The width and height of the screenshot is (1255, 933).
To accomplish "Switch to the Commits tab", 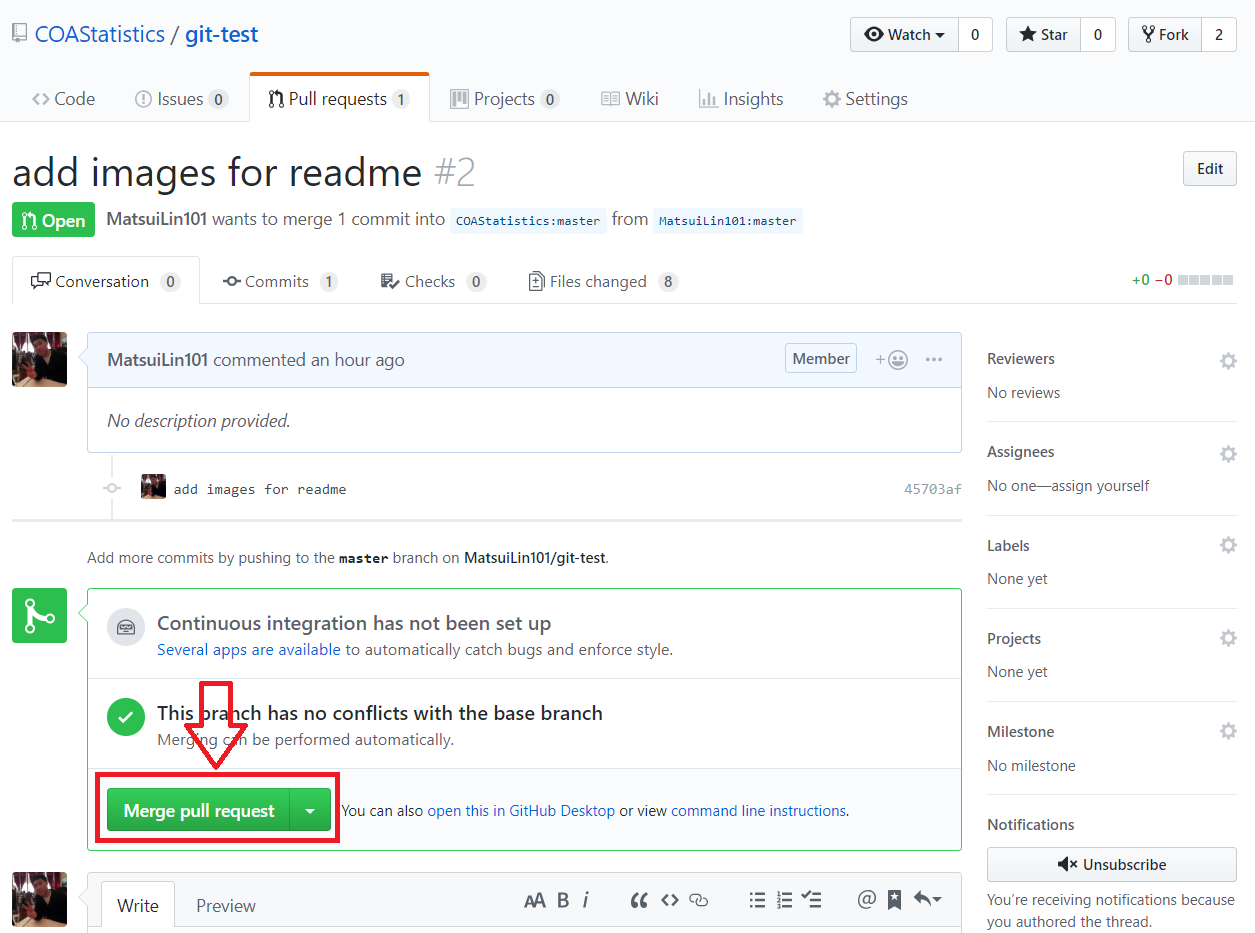I will click(x=280, y=281).
